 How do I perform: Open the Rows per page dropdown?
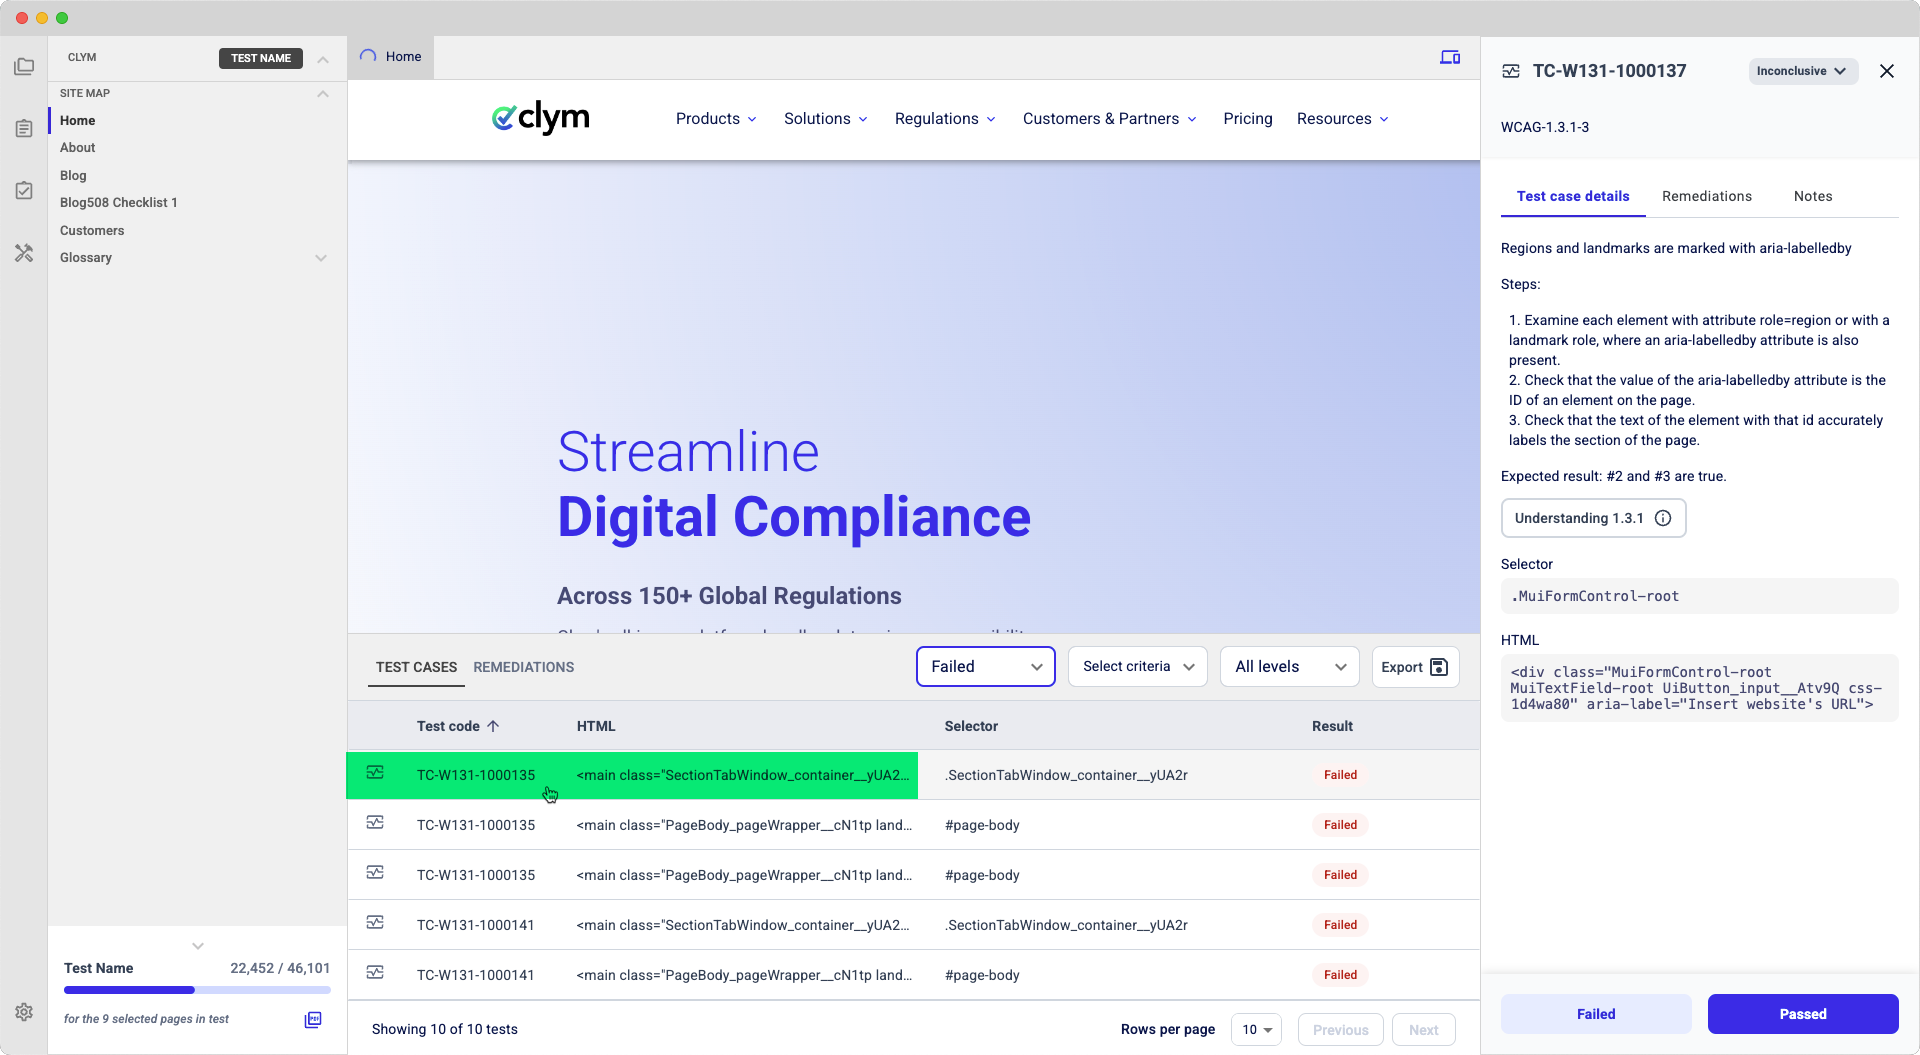[1256, 1029]
